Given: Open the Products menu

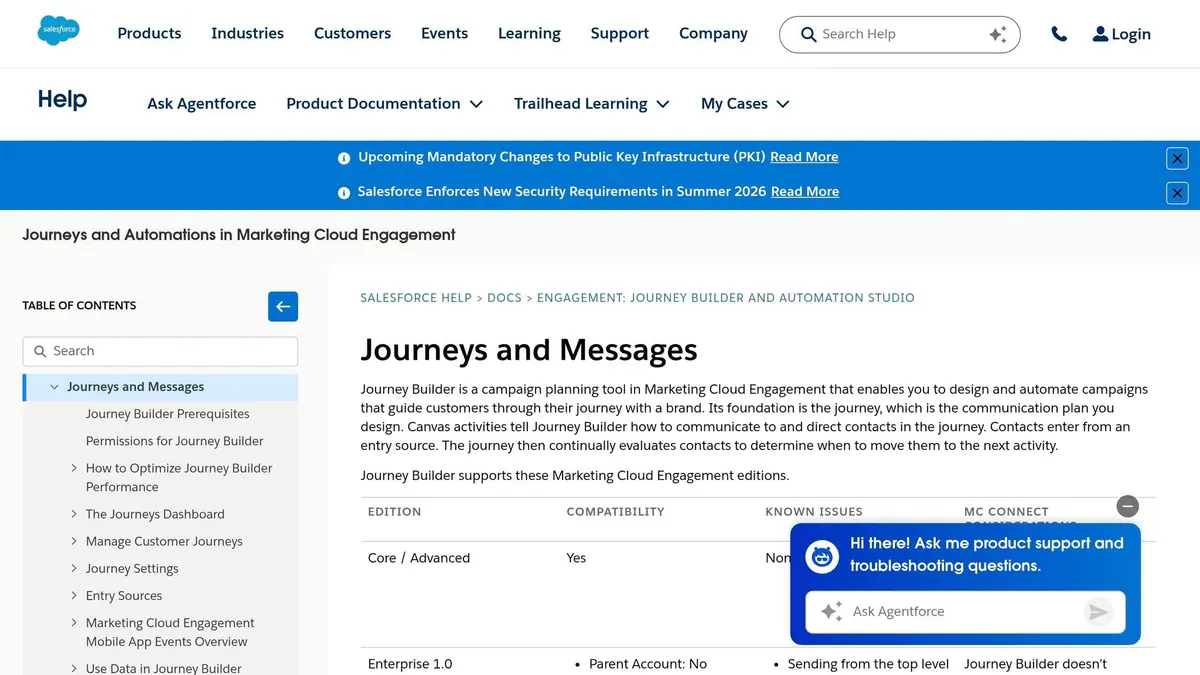Looking at the screenshot, I should [x=149, y=33].
